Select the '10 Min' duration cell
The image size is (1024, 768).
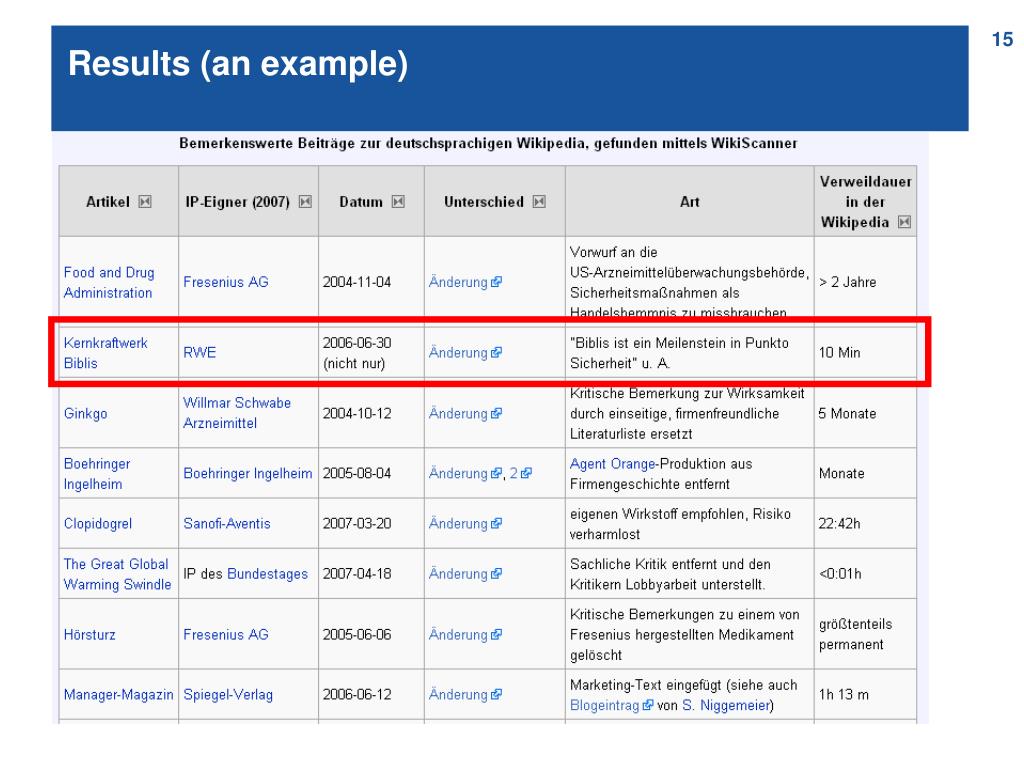click(865, 353)
